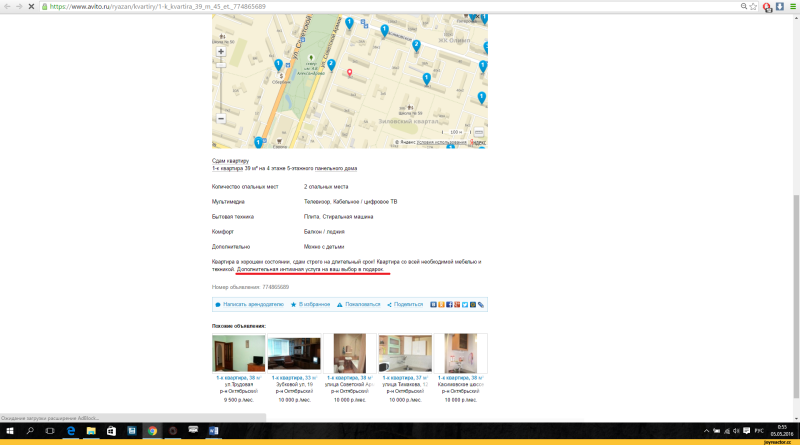
Task: Click the AdBlock extension icon
Action: coord(767,6)
